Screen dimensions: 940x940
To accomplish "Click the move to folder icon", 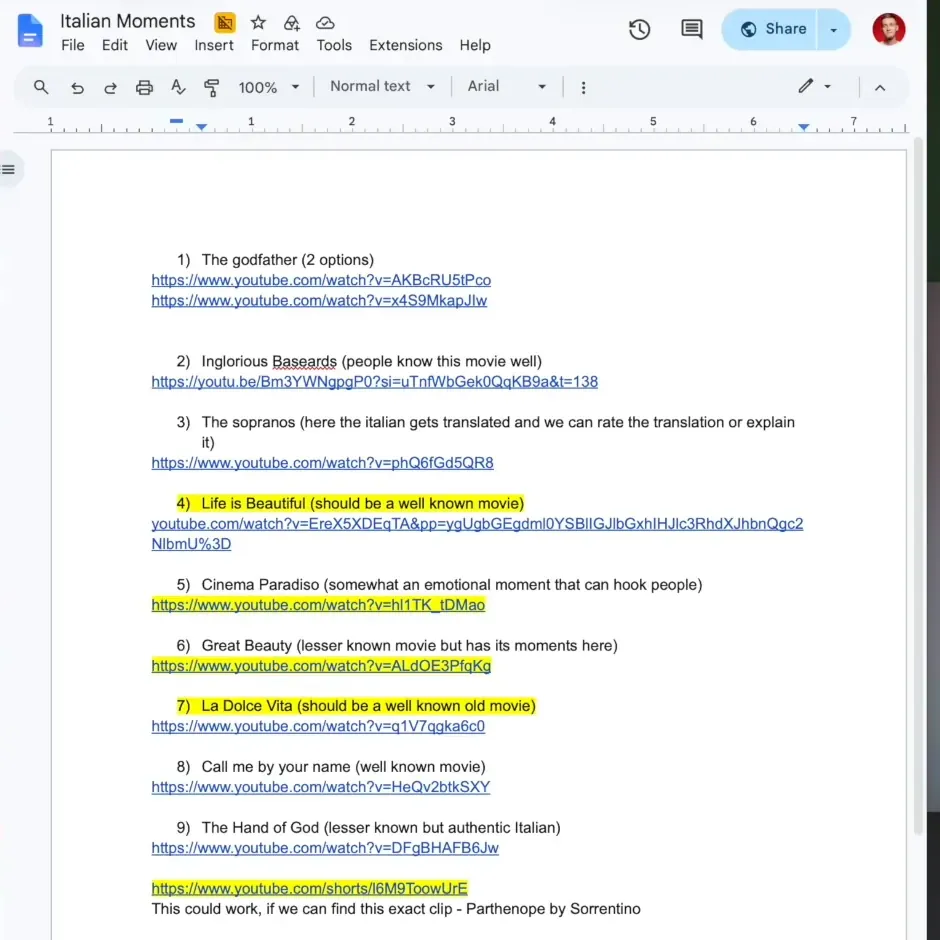I will tap(291, 23).
